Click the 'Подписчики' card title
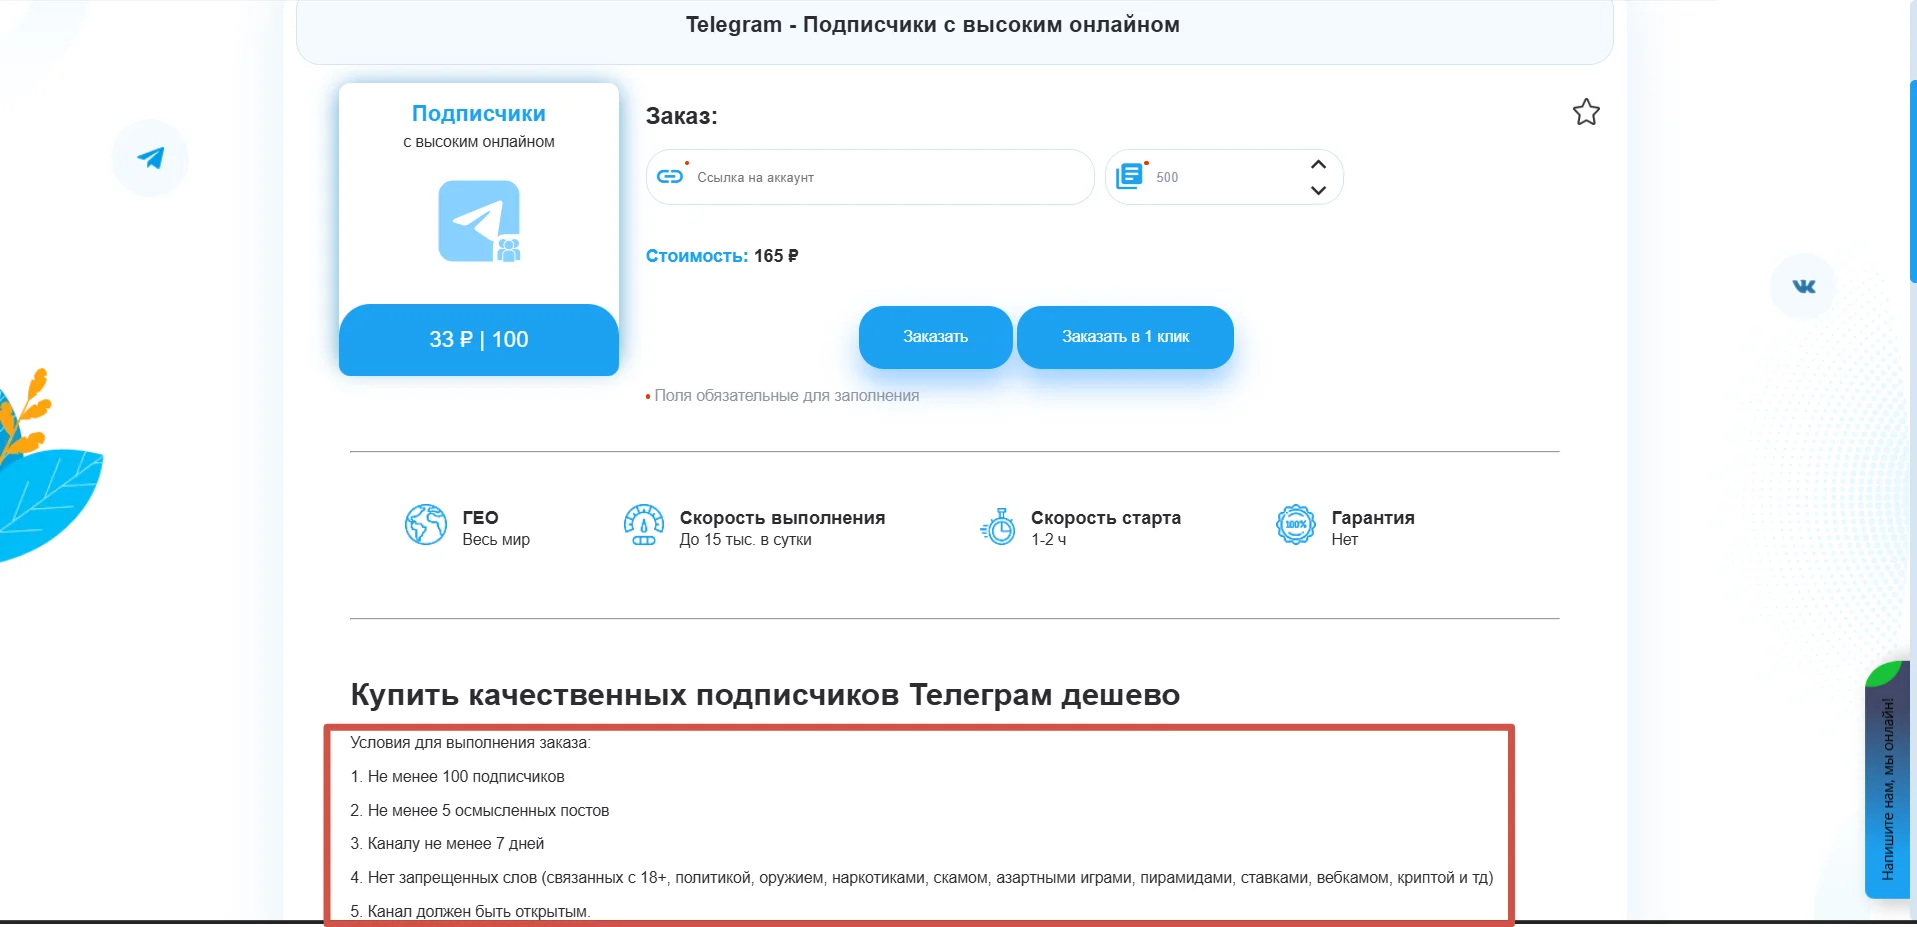1917x927 pixels. [x=479, y=114]
